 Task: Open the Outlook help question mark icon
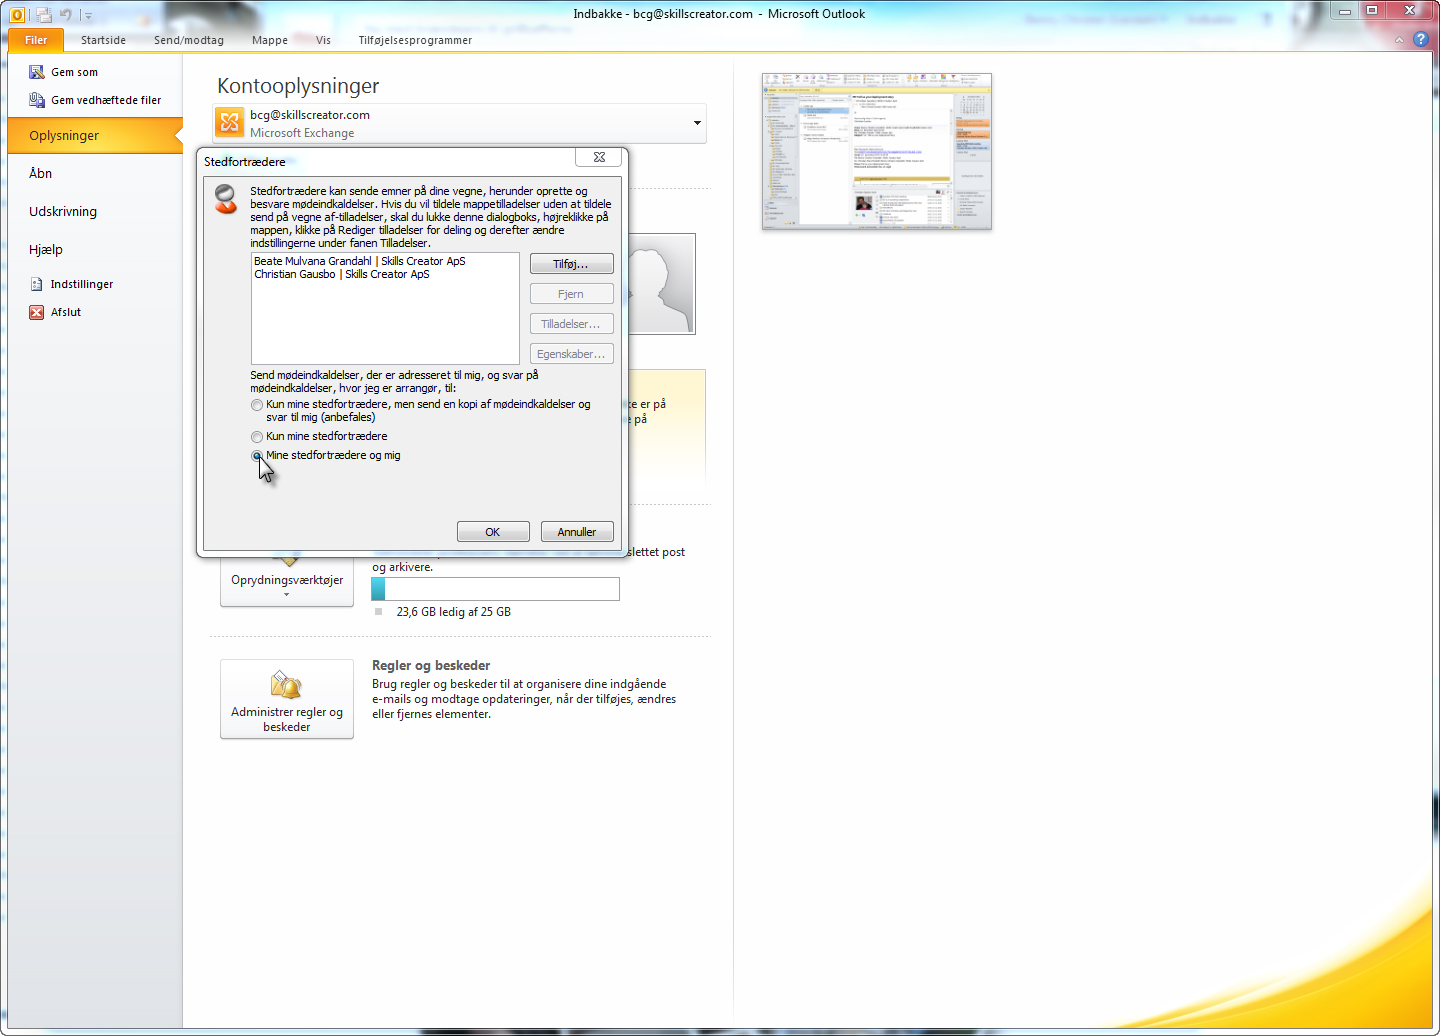click(1420, 40)
